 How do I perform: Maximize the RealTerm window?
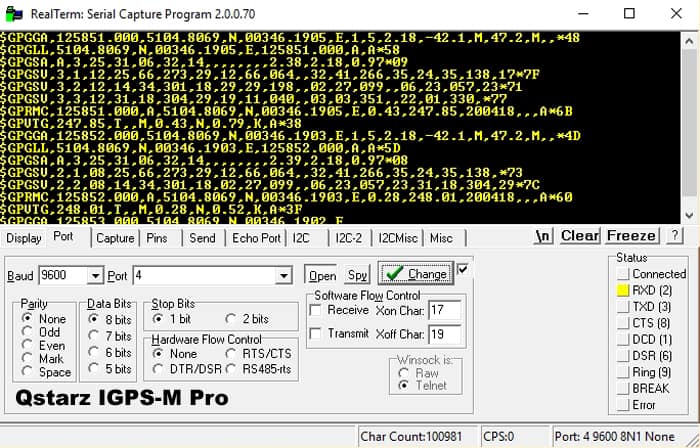tap(629, 14)
